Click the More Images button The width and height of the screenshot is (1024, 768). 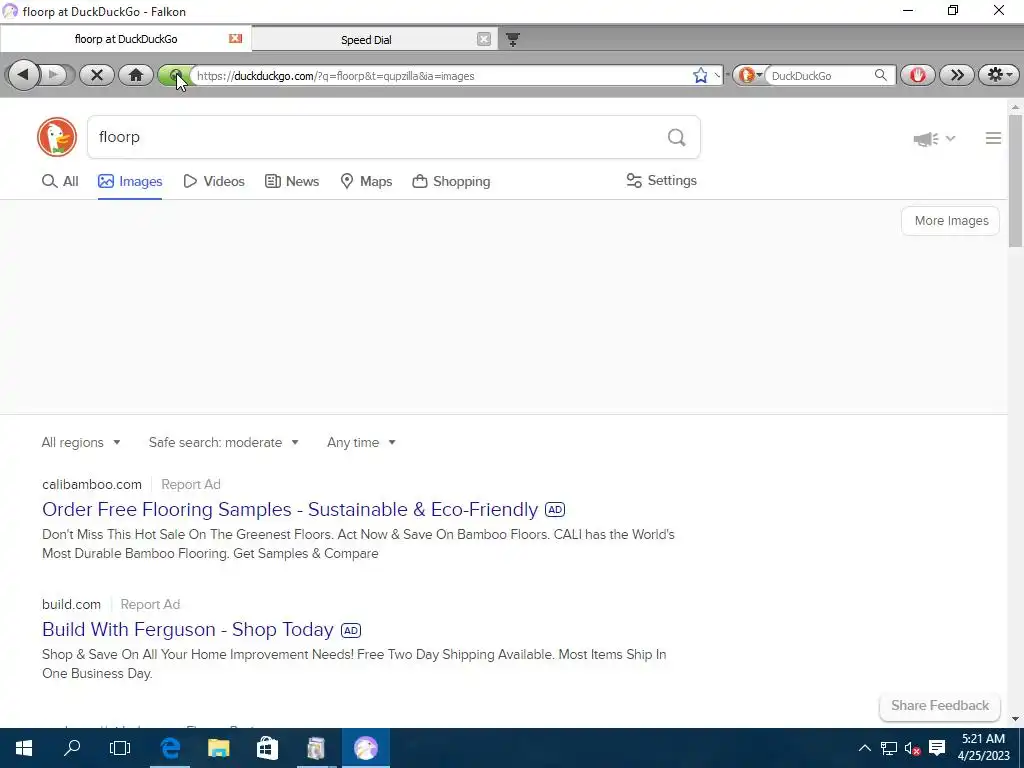coord(951,221)
